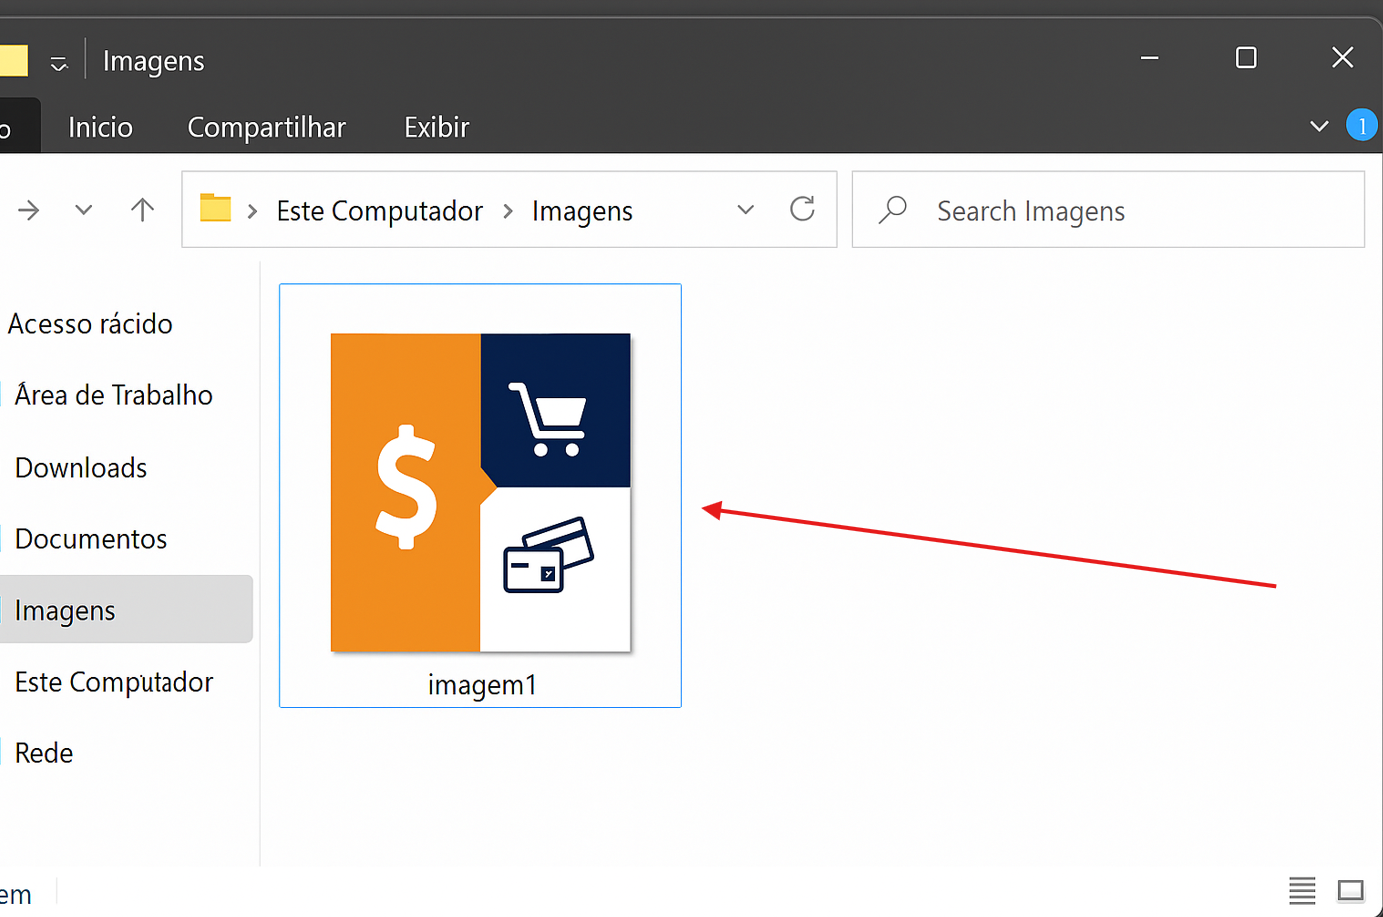The width and height of the screenshot is (1383, 917).
Task: Click the imagem1 file name
Action: click(x=482, y=685)
